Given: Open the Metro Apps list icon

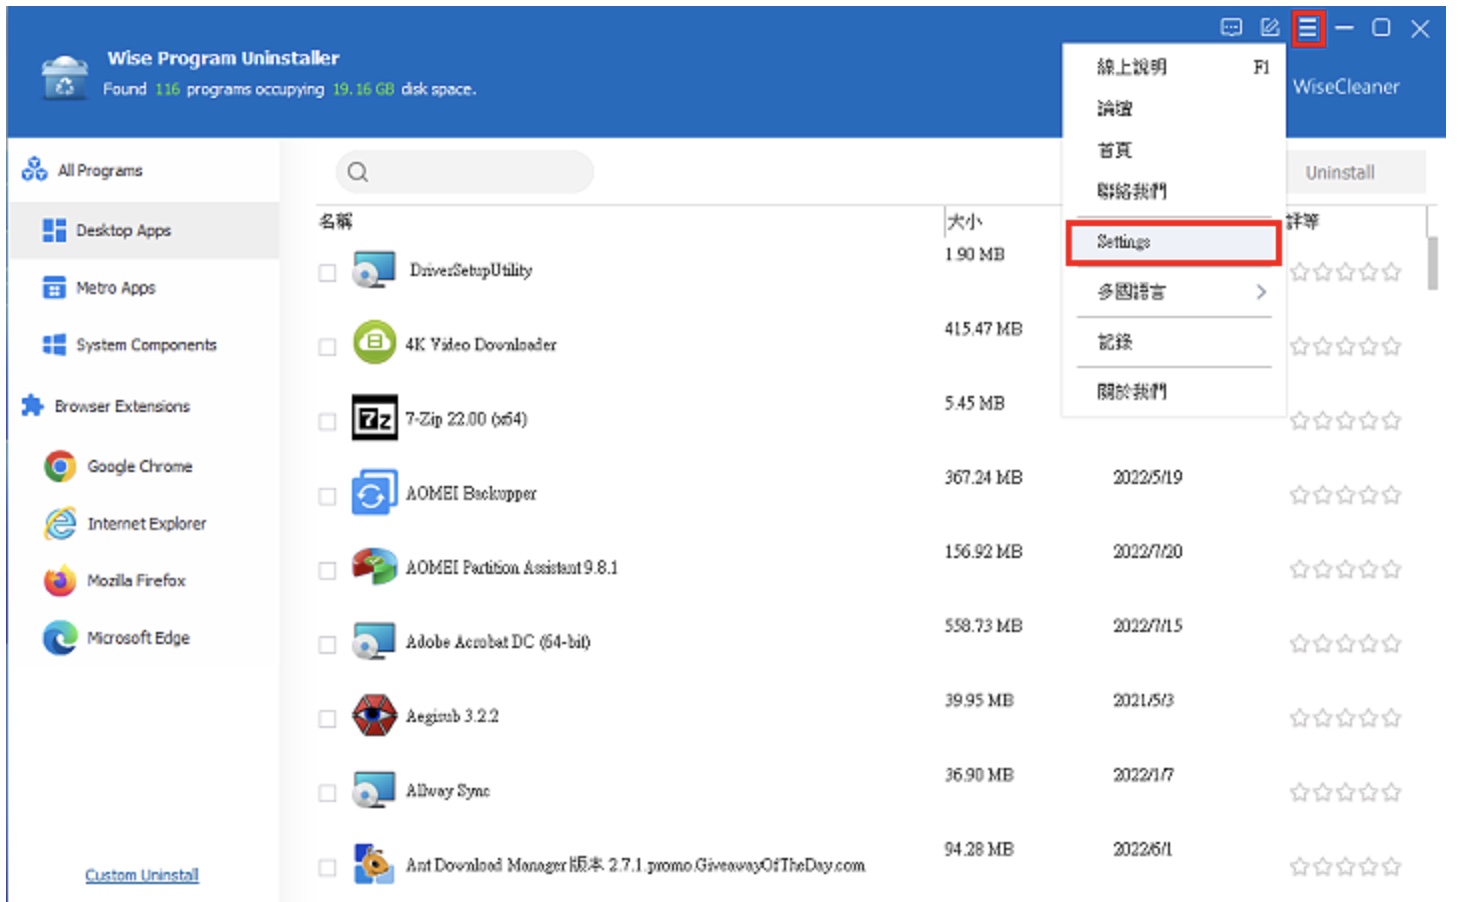Looking at the screenshot, I should click(54, 288).
